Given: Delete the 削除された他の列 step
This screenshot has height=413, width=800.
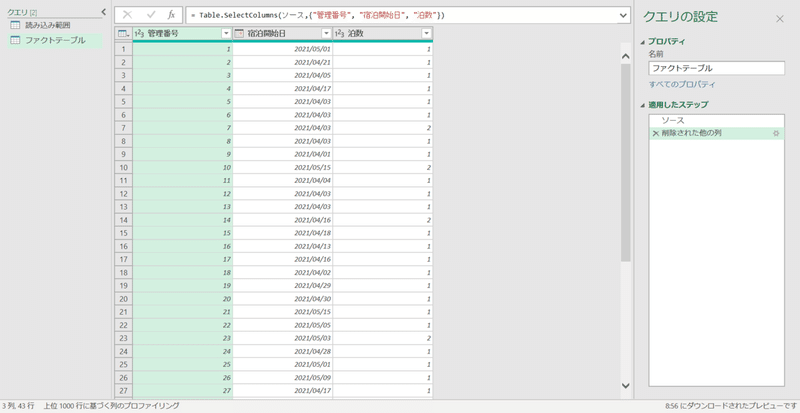Looking at the screenshot, I should coord(656,134).
